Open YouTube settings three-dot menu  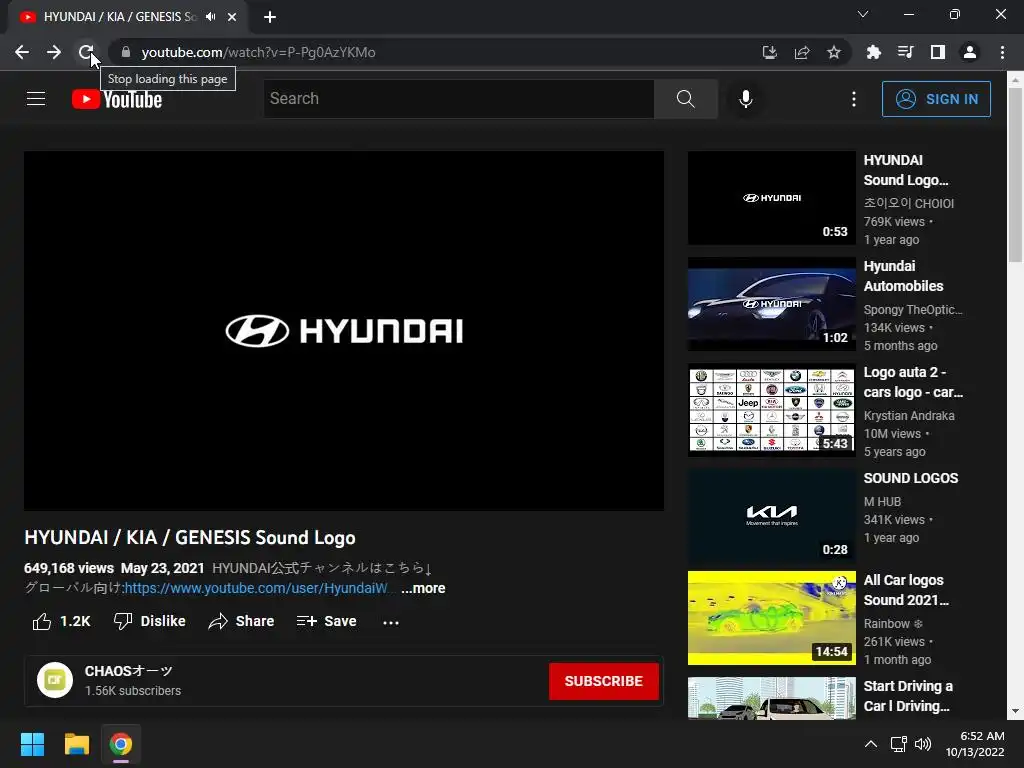click(854, 99)
